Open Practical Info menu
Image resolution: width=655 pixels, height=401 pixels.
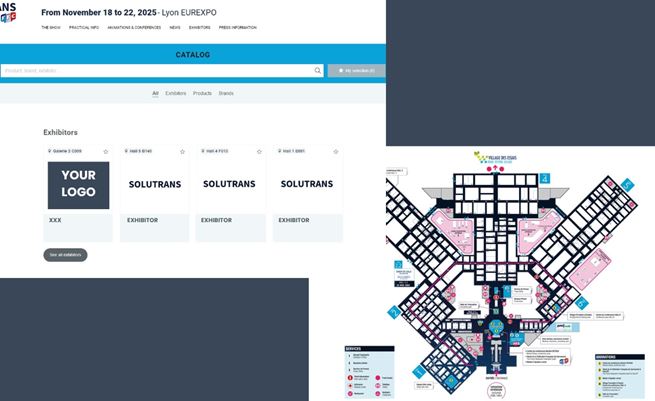click(x=84, y=28)
